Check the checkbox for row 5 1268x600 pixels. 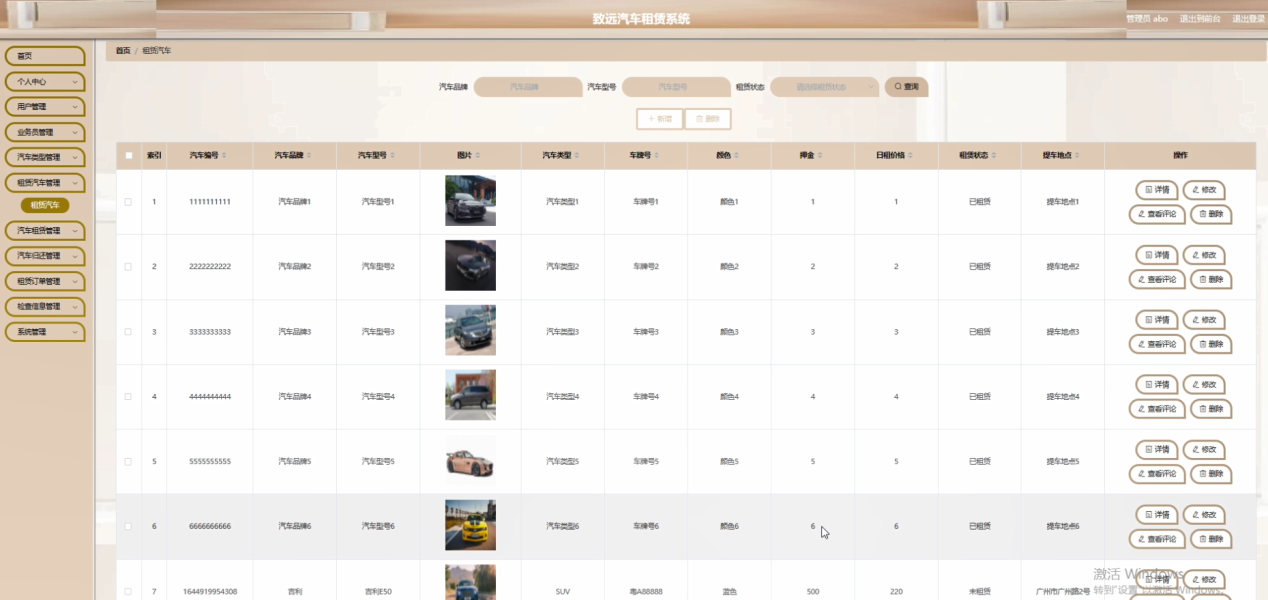[x=128, y=462]
